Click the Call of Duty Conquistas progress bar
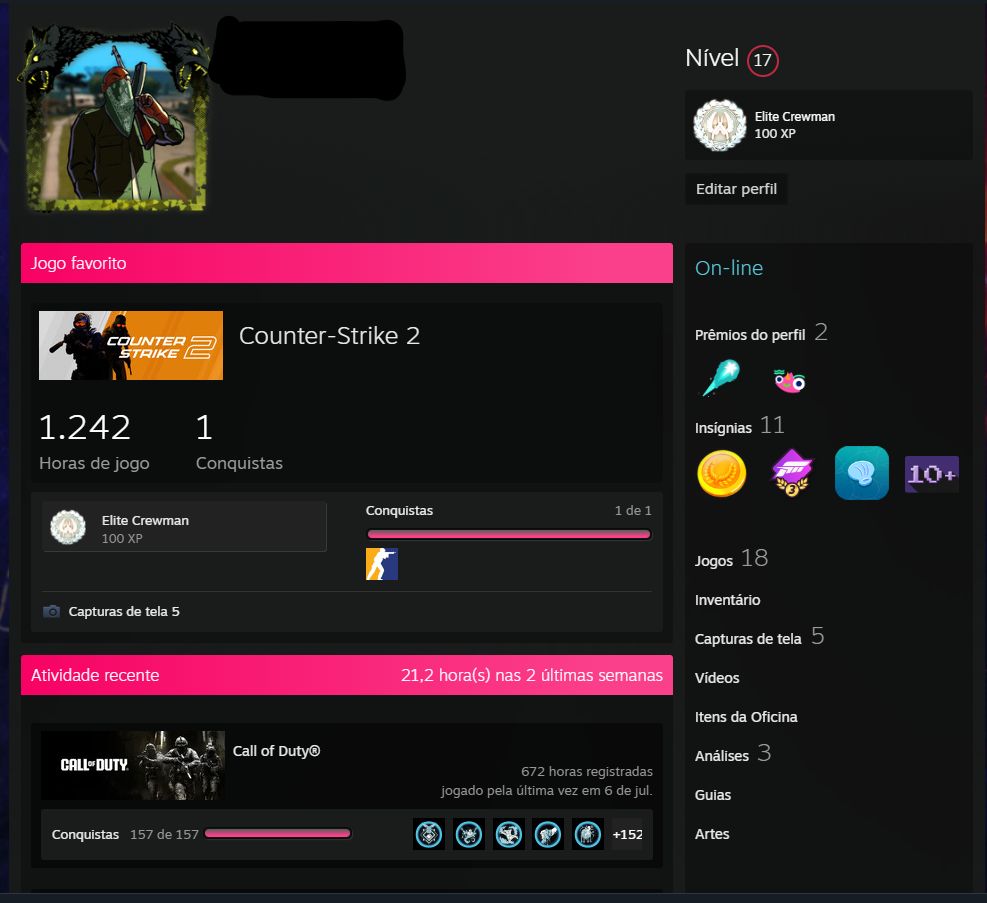Screen dimensions: 987x903 click(278, 834)
